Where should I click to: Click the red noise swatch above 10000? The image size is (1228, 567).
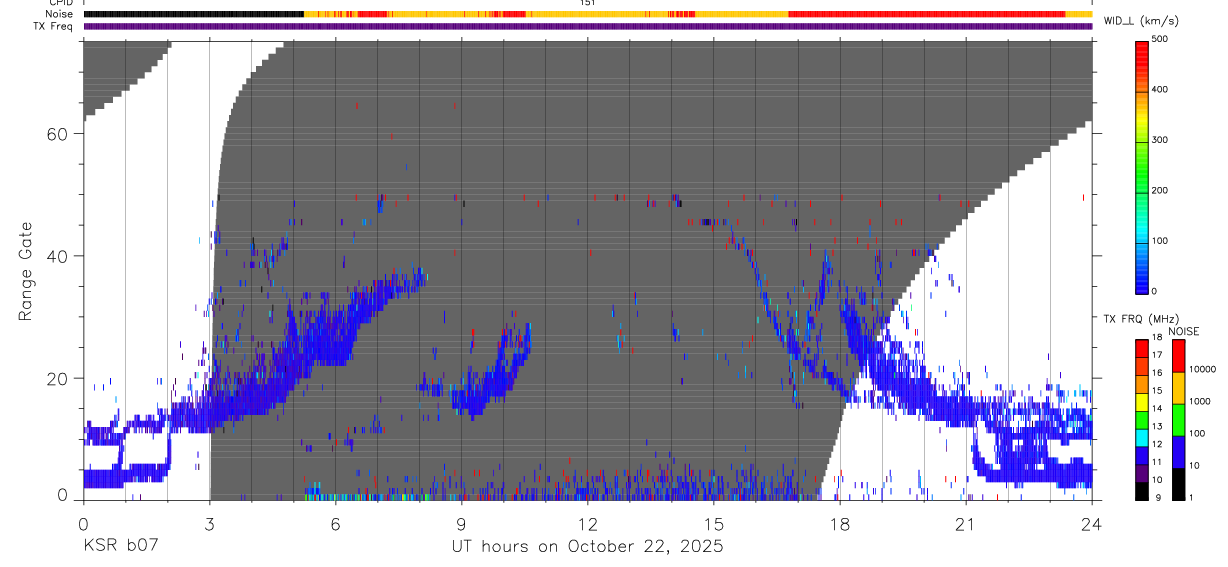1178,355
